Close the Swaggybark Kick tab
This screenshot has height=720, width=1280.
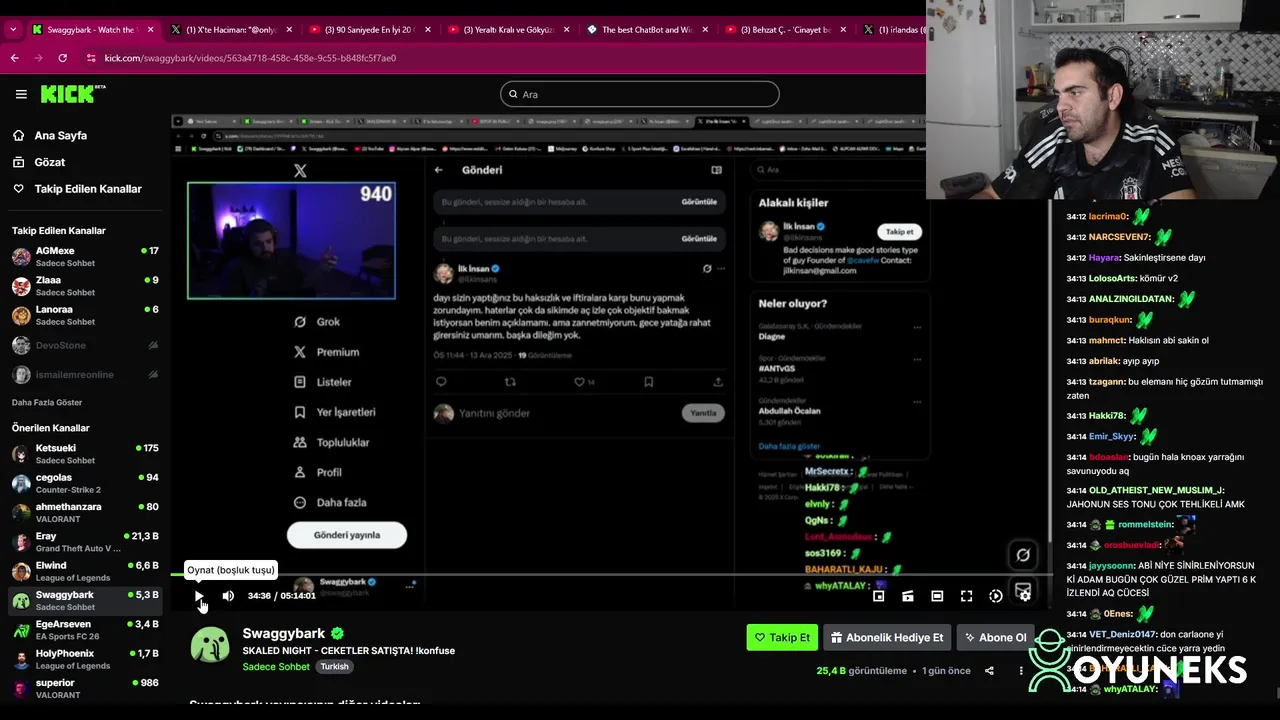tap(151, 30)
